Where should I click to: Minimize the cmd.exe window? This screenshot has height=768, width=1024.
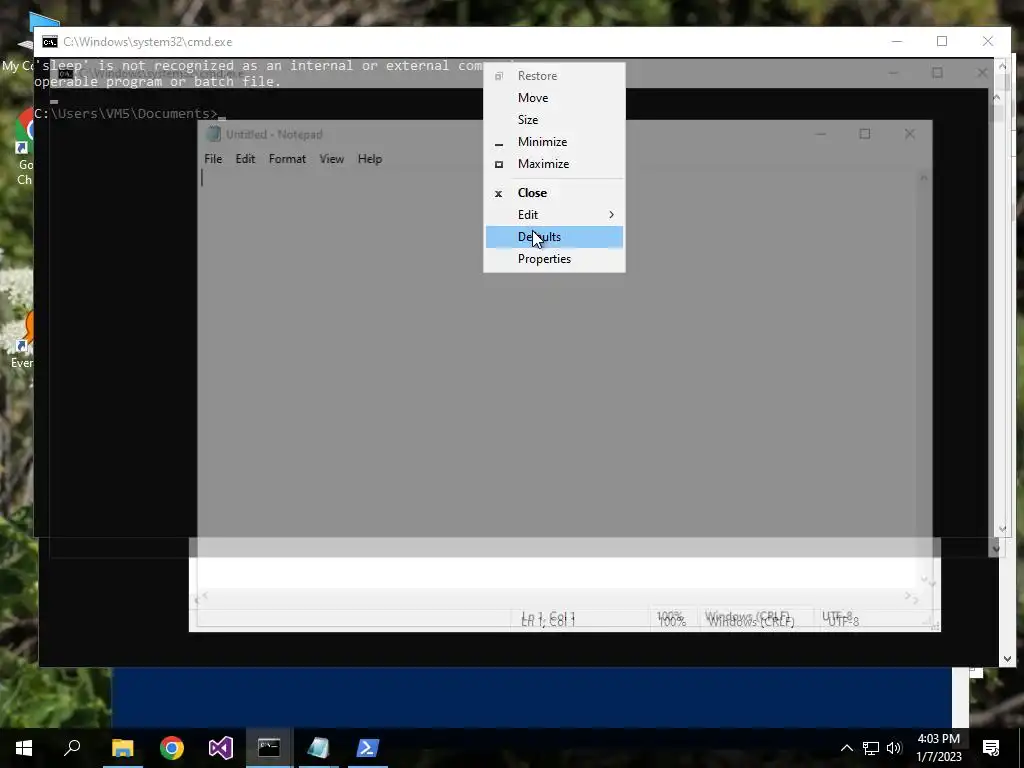tap(897, 42)
